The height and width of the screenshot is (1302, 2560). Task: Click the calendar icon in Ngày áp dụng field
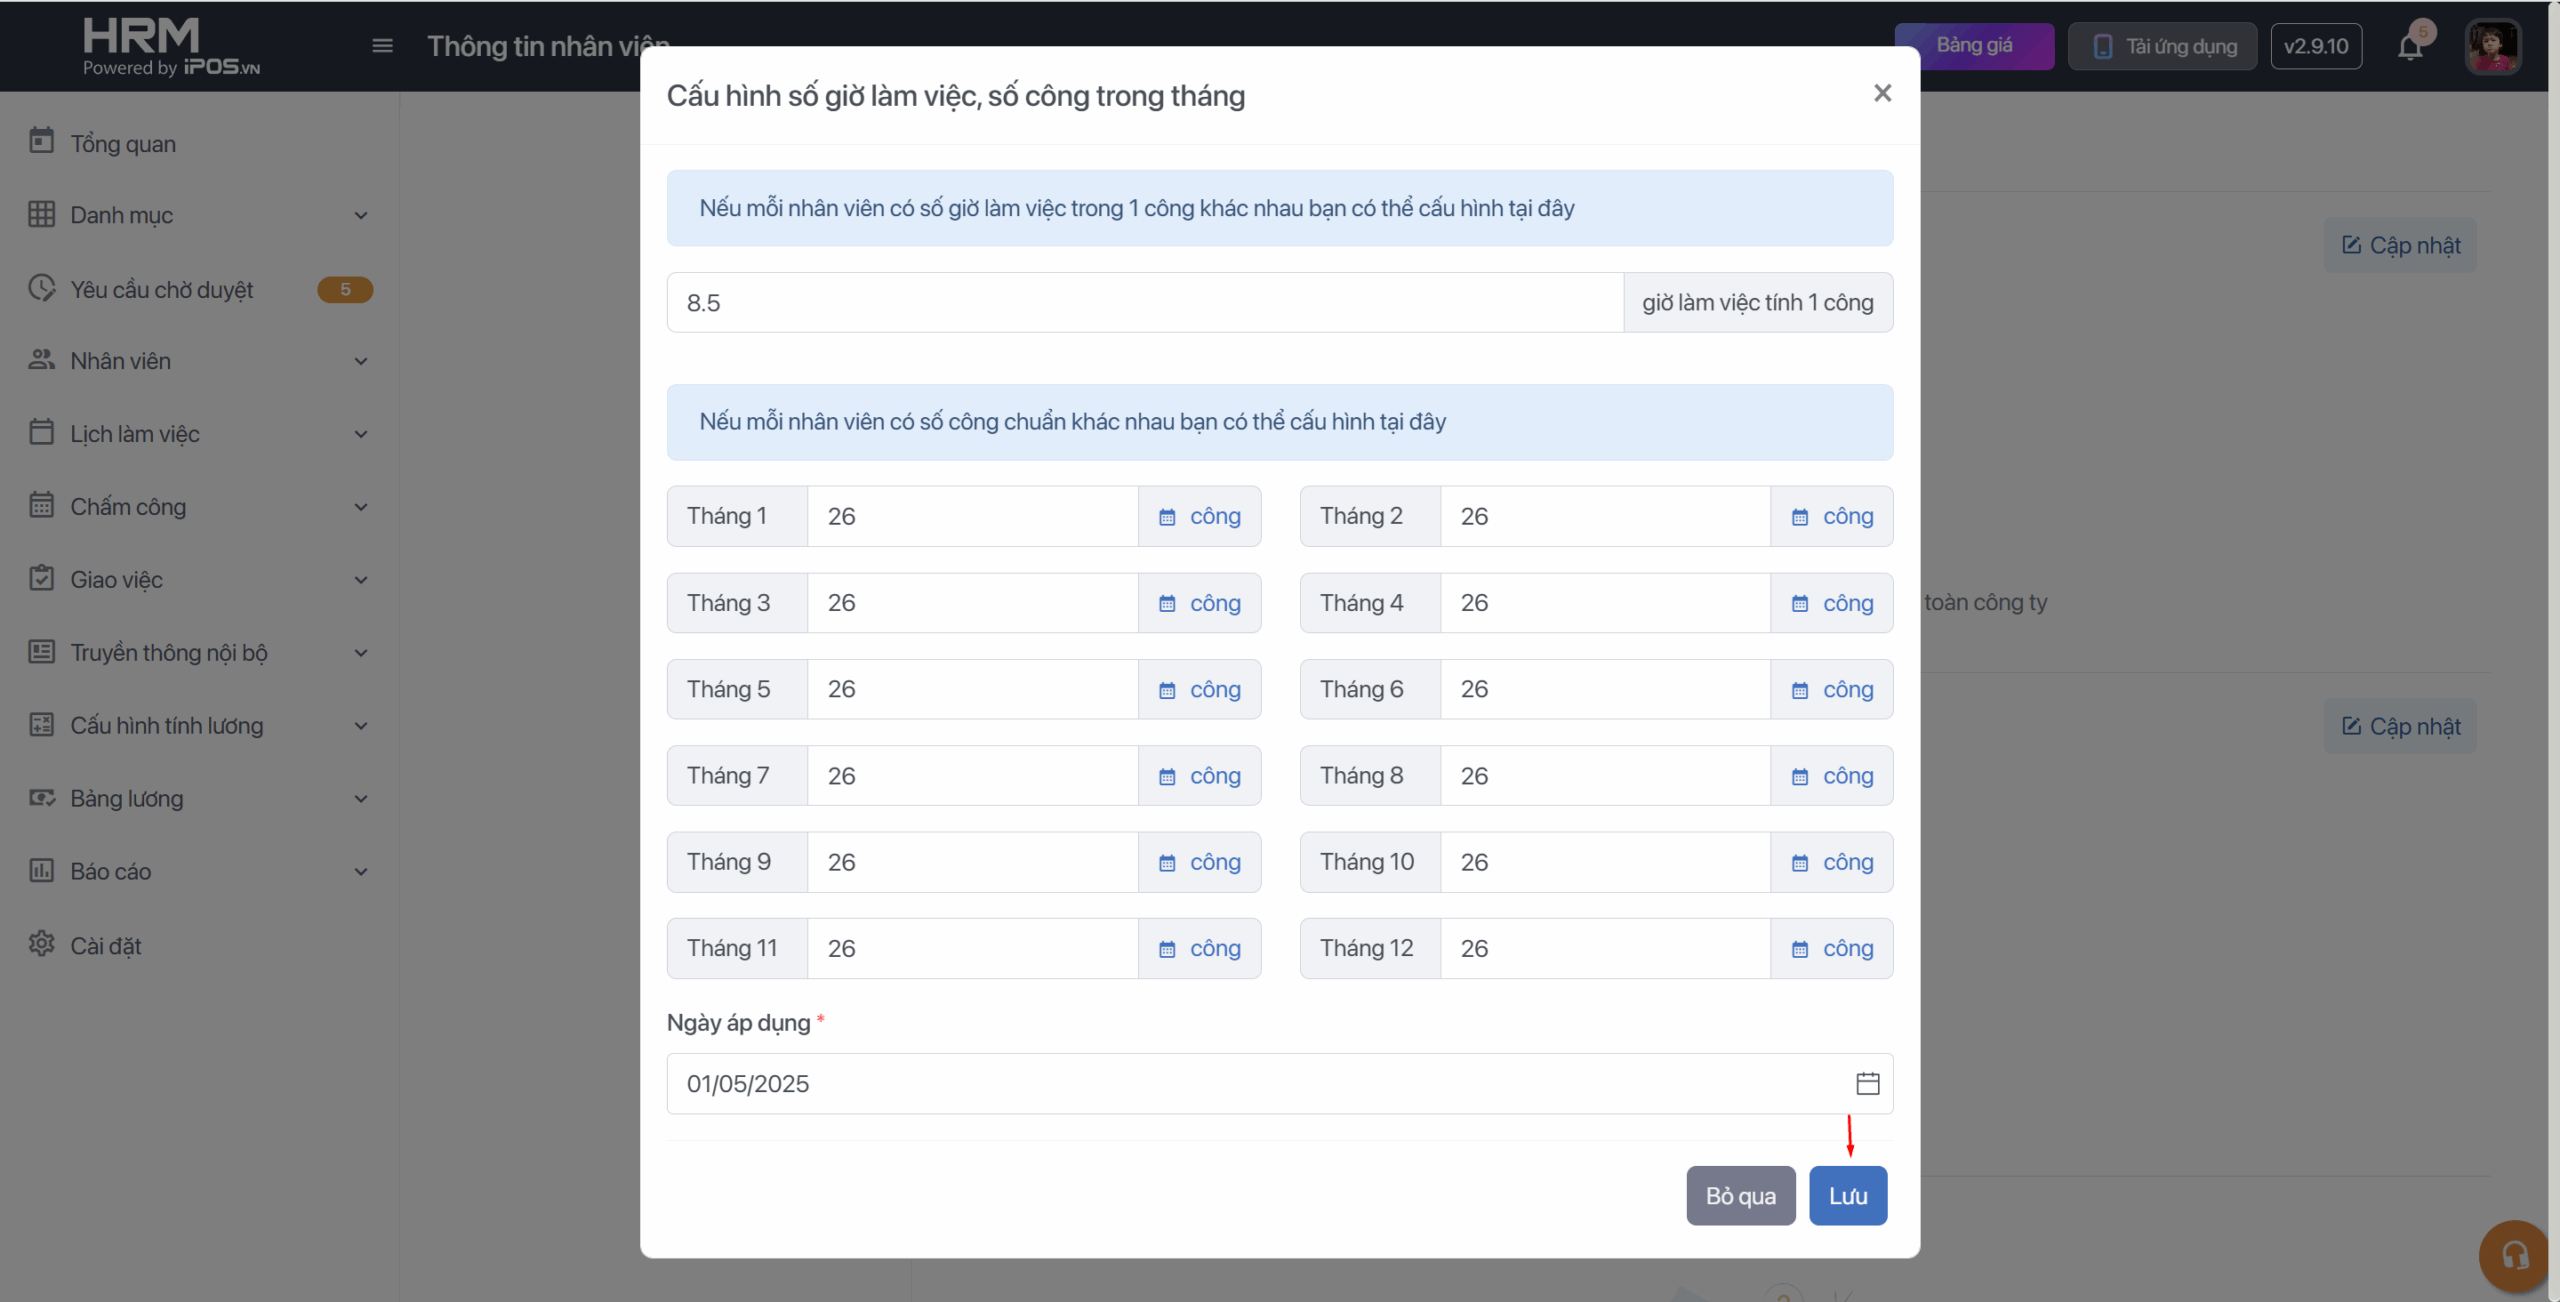coord(1867,1083)
